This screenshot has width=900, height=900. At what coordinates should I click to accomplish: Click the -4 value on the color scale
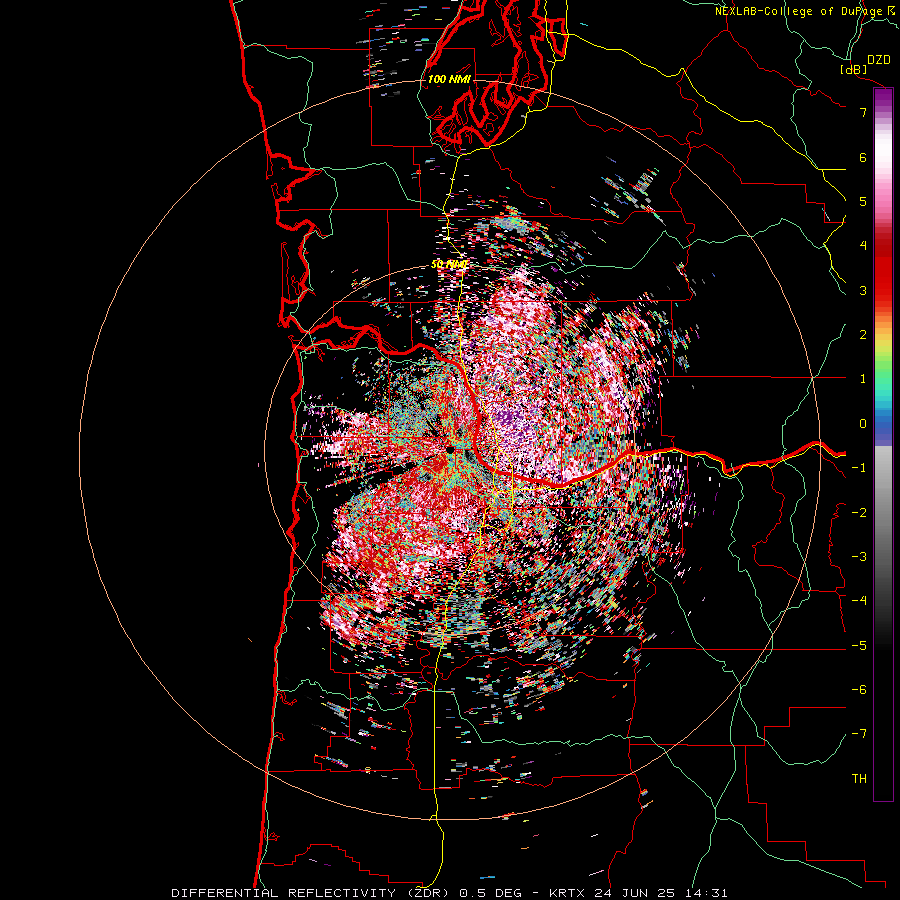[859, 601]
